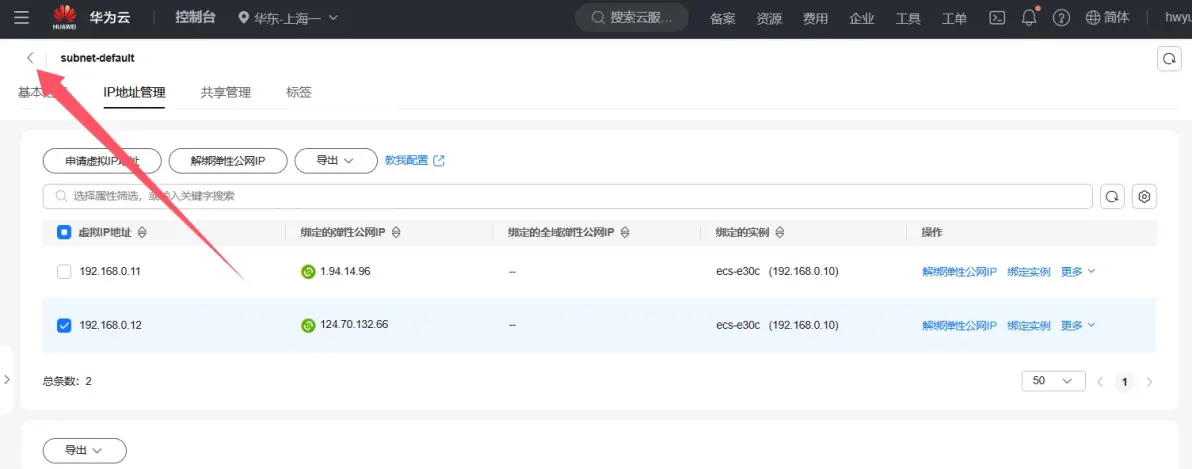This screenshot has width=1192, height=469.
Task: Refresh the page using top-right refresh icon
Action: pyautogui.click(x=1168, y=59)
